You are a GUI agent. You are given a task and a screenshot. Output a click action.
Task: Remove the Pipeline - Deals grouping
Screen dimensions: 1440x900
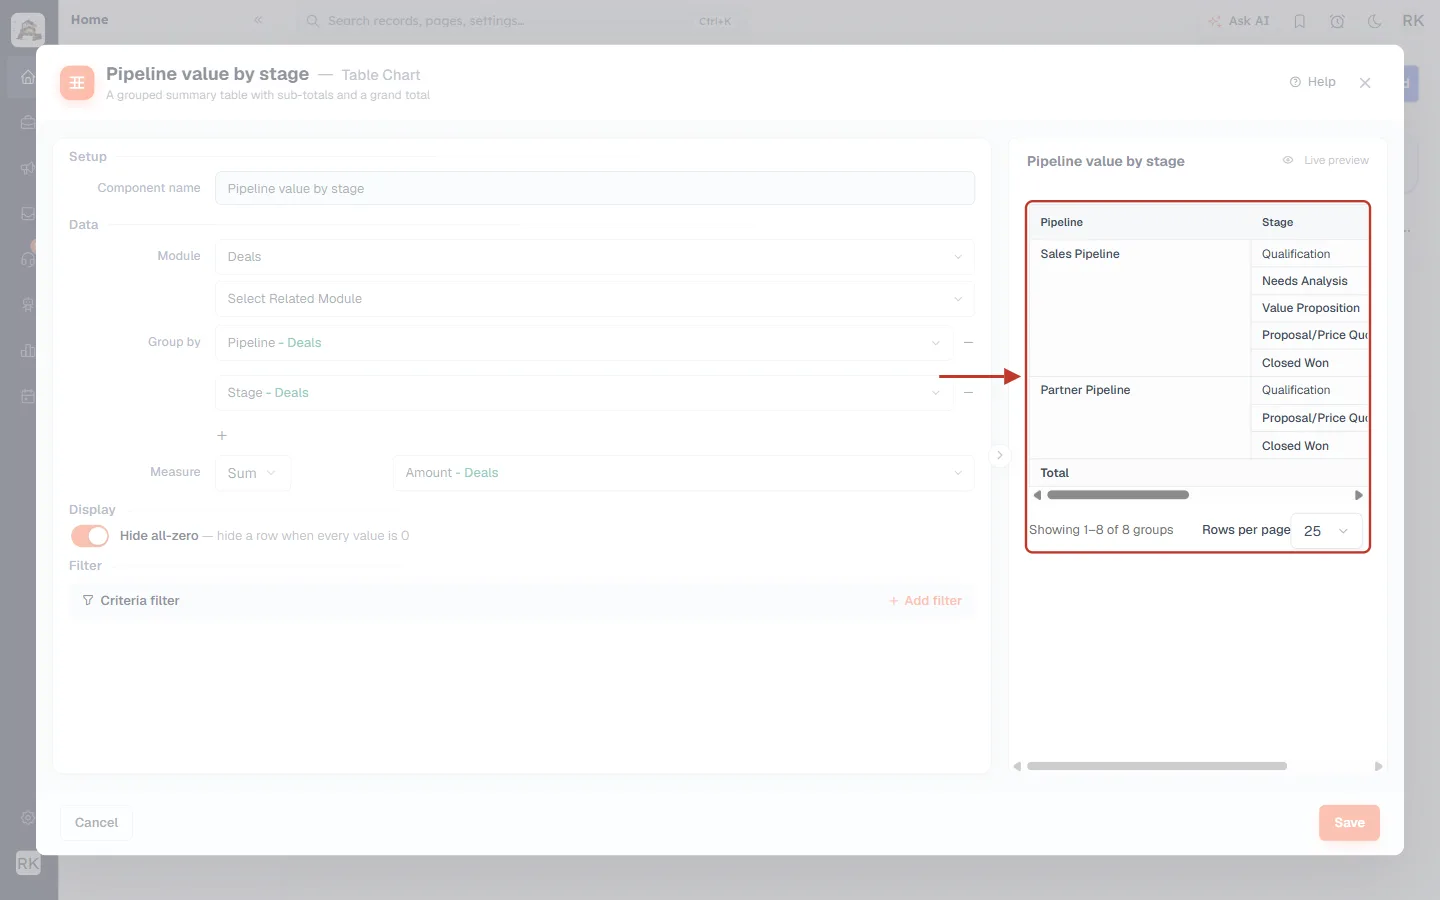tap(968, 343)
